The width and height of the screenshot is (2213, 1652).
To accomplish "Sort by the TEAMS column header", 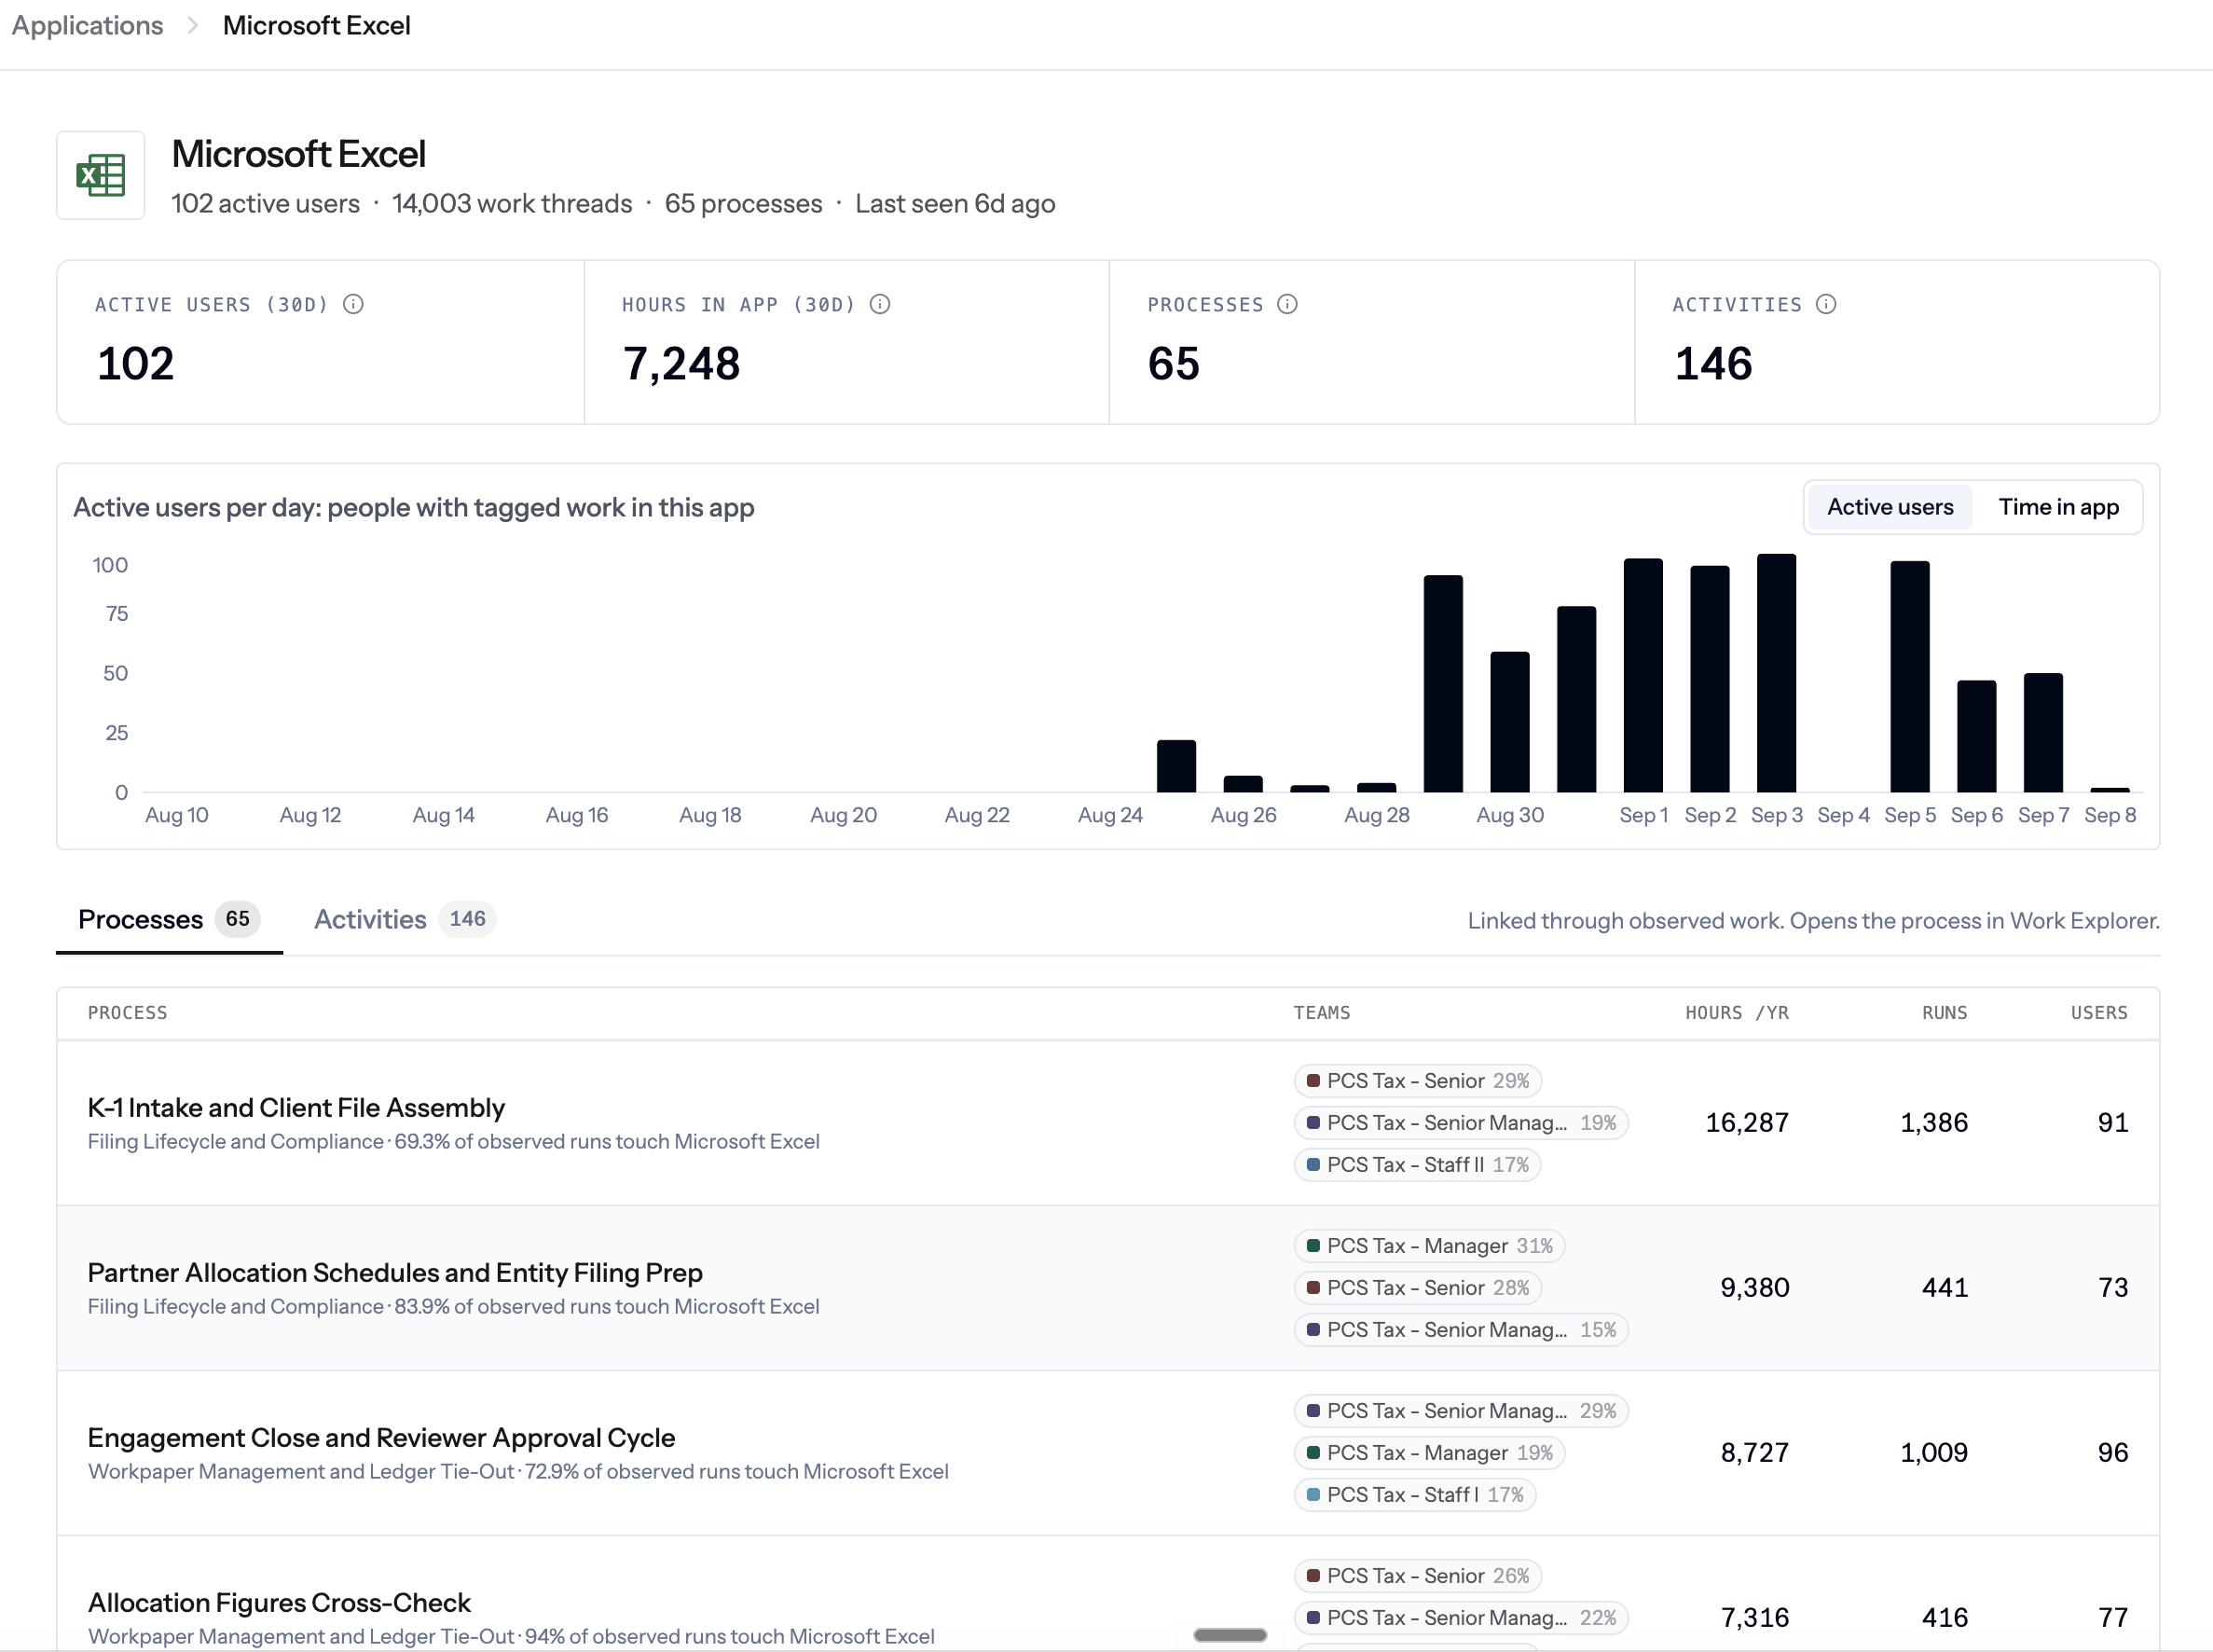I will (1322, 1013).
